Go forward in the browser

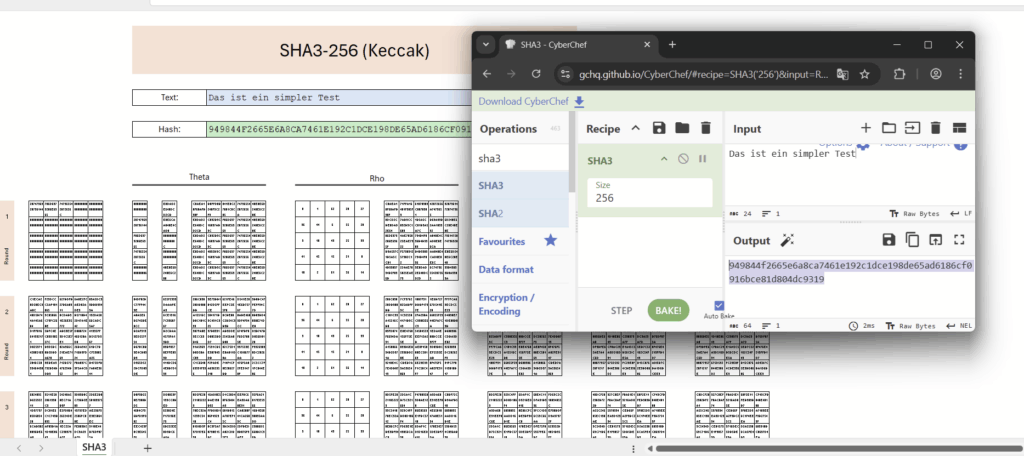click(x=511, y=74)
